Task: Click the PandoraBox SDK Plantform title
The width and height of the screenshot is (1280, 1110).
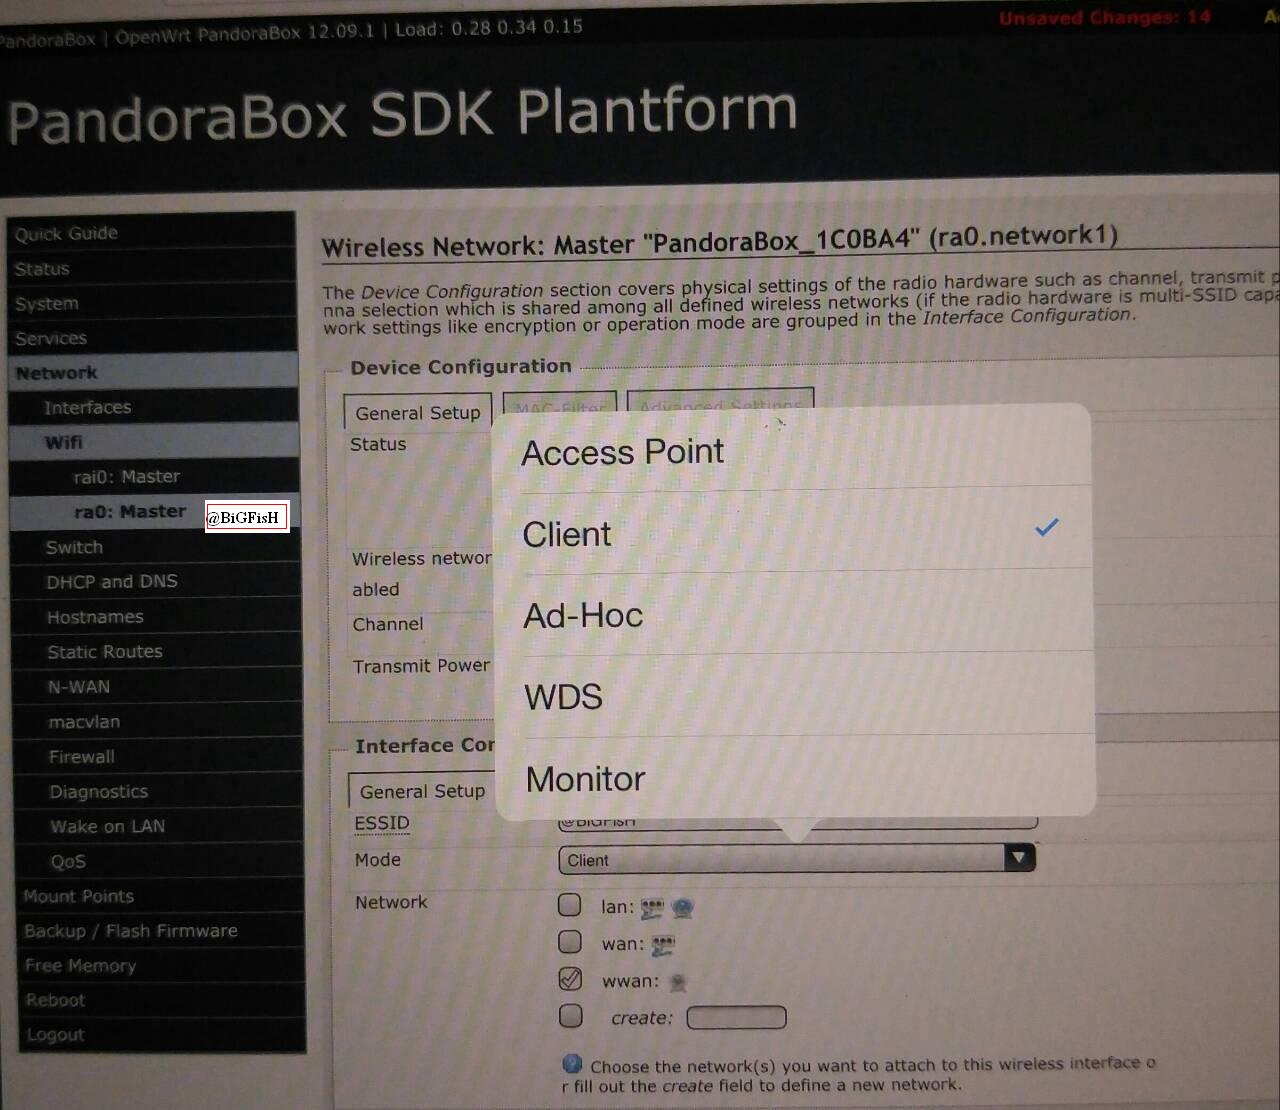Action: coord(402,112)
